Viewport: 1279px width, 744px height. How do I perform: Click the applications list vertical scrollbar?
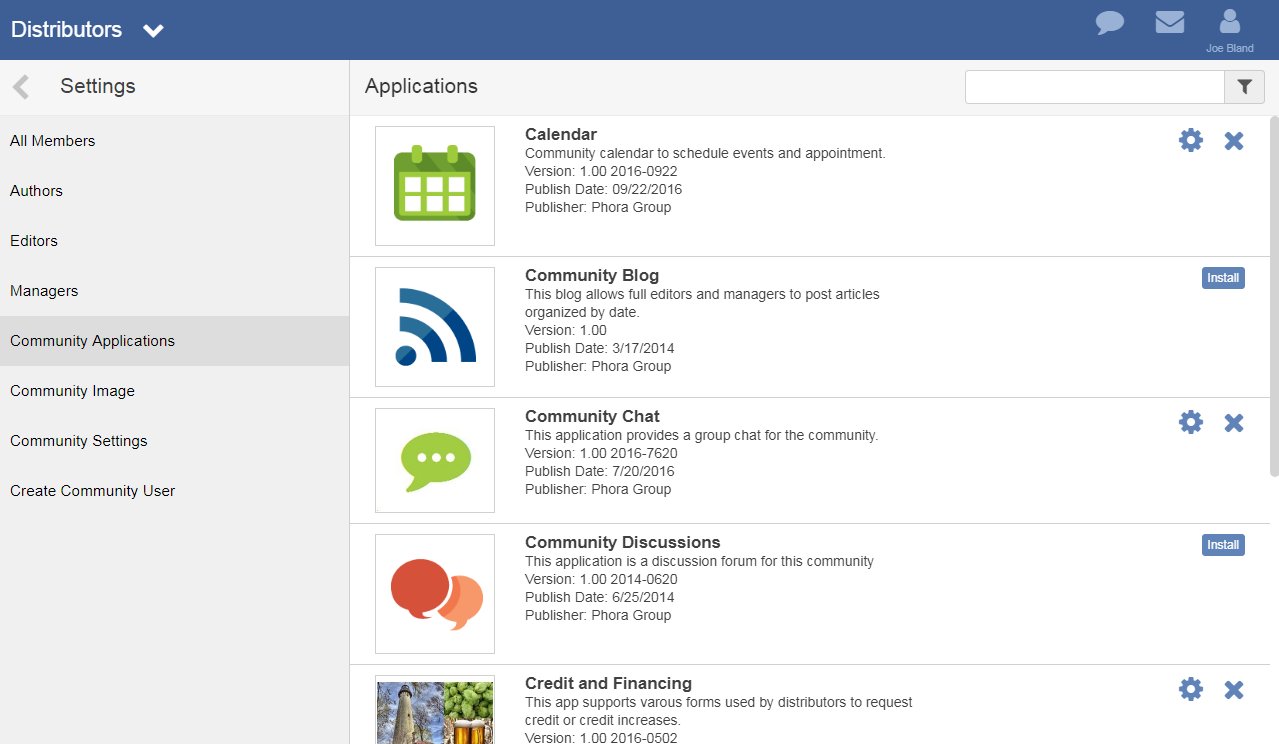pos(1274,296)
